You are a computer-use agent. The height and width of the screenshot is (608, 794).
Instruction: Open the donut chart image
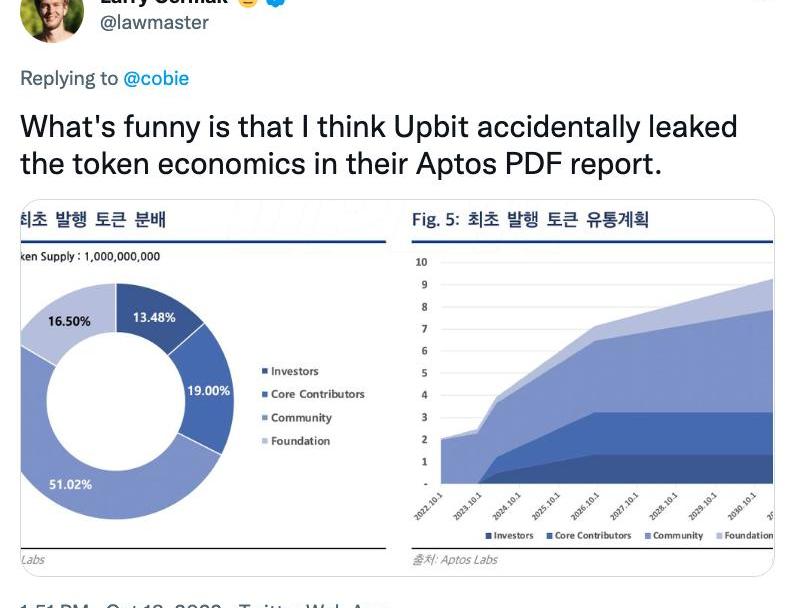tap(205, 388)
